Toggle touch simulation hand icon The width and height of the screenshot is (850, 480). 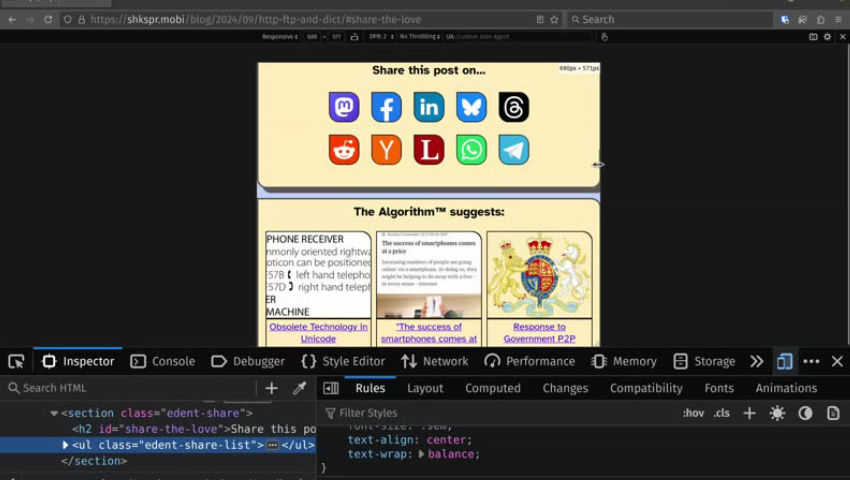[x=604, y=37]
